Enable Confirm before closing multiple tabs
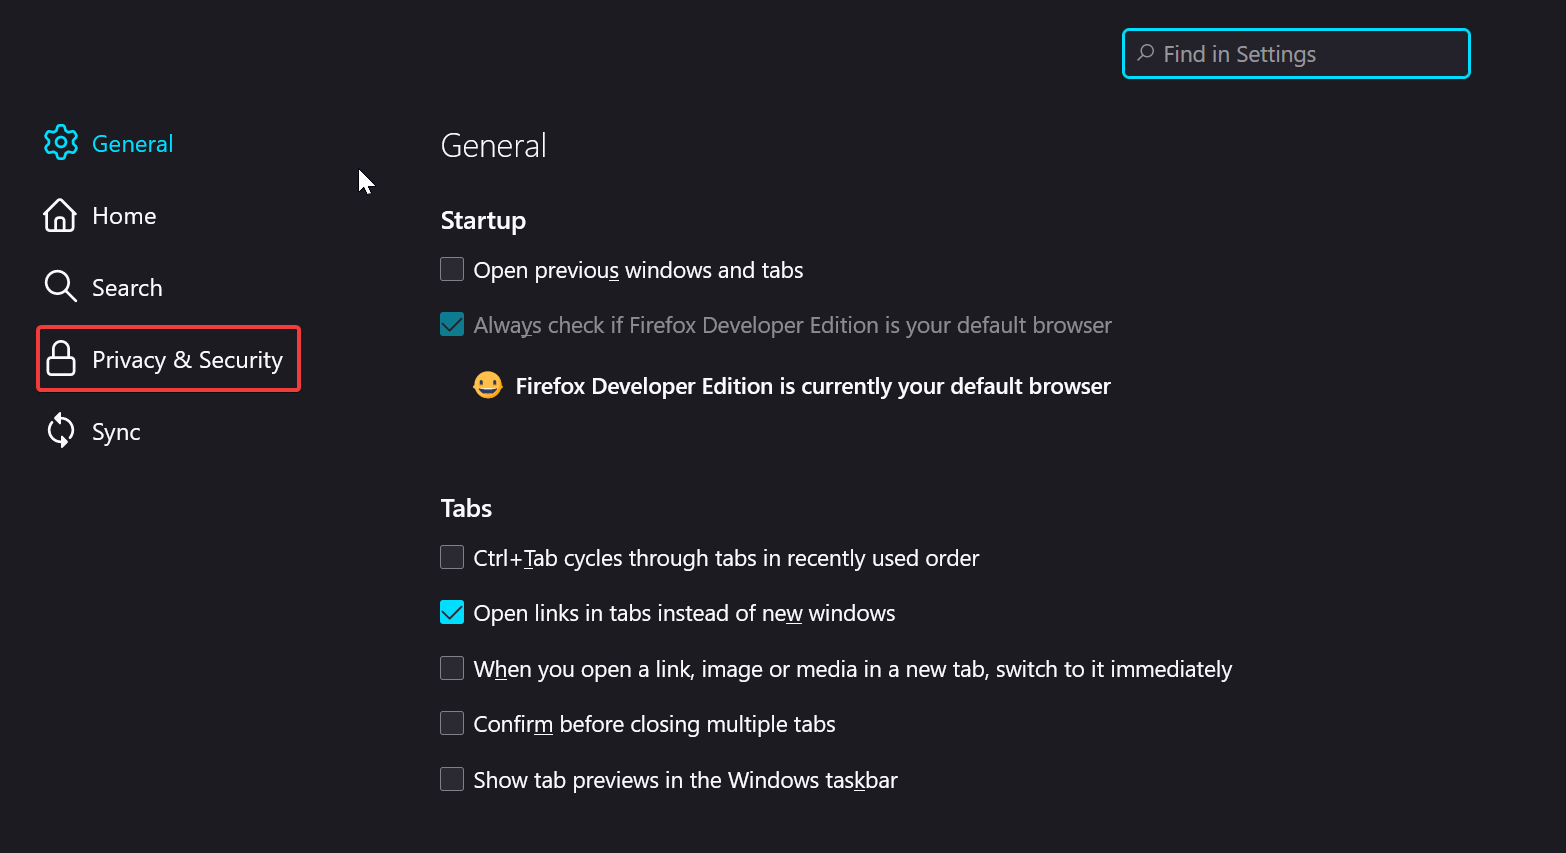The image size is (1566, 853). 452,723
